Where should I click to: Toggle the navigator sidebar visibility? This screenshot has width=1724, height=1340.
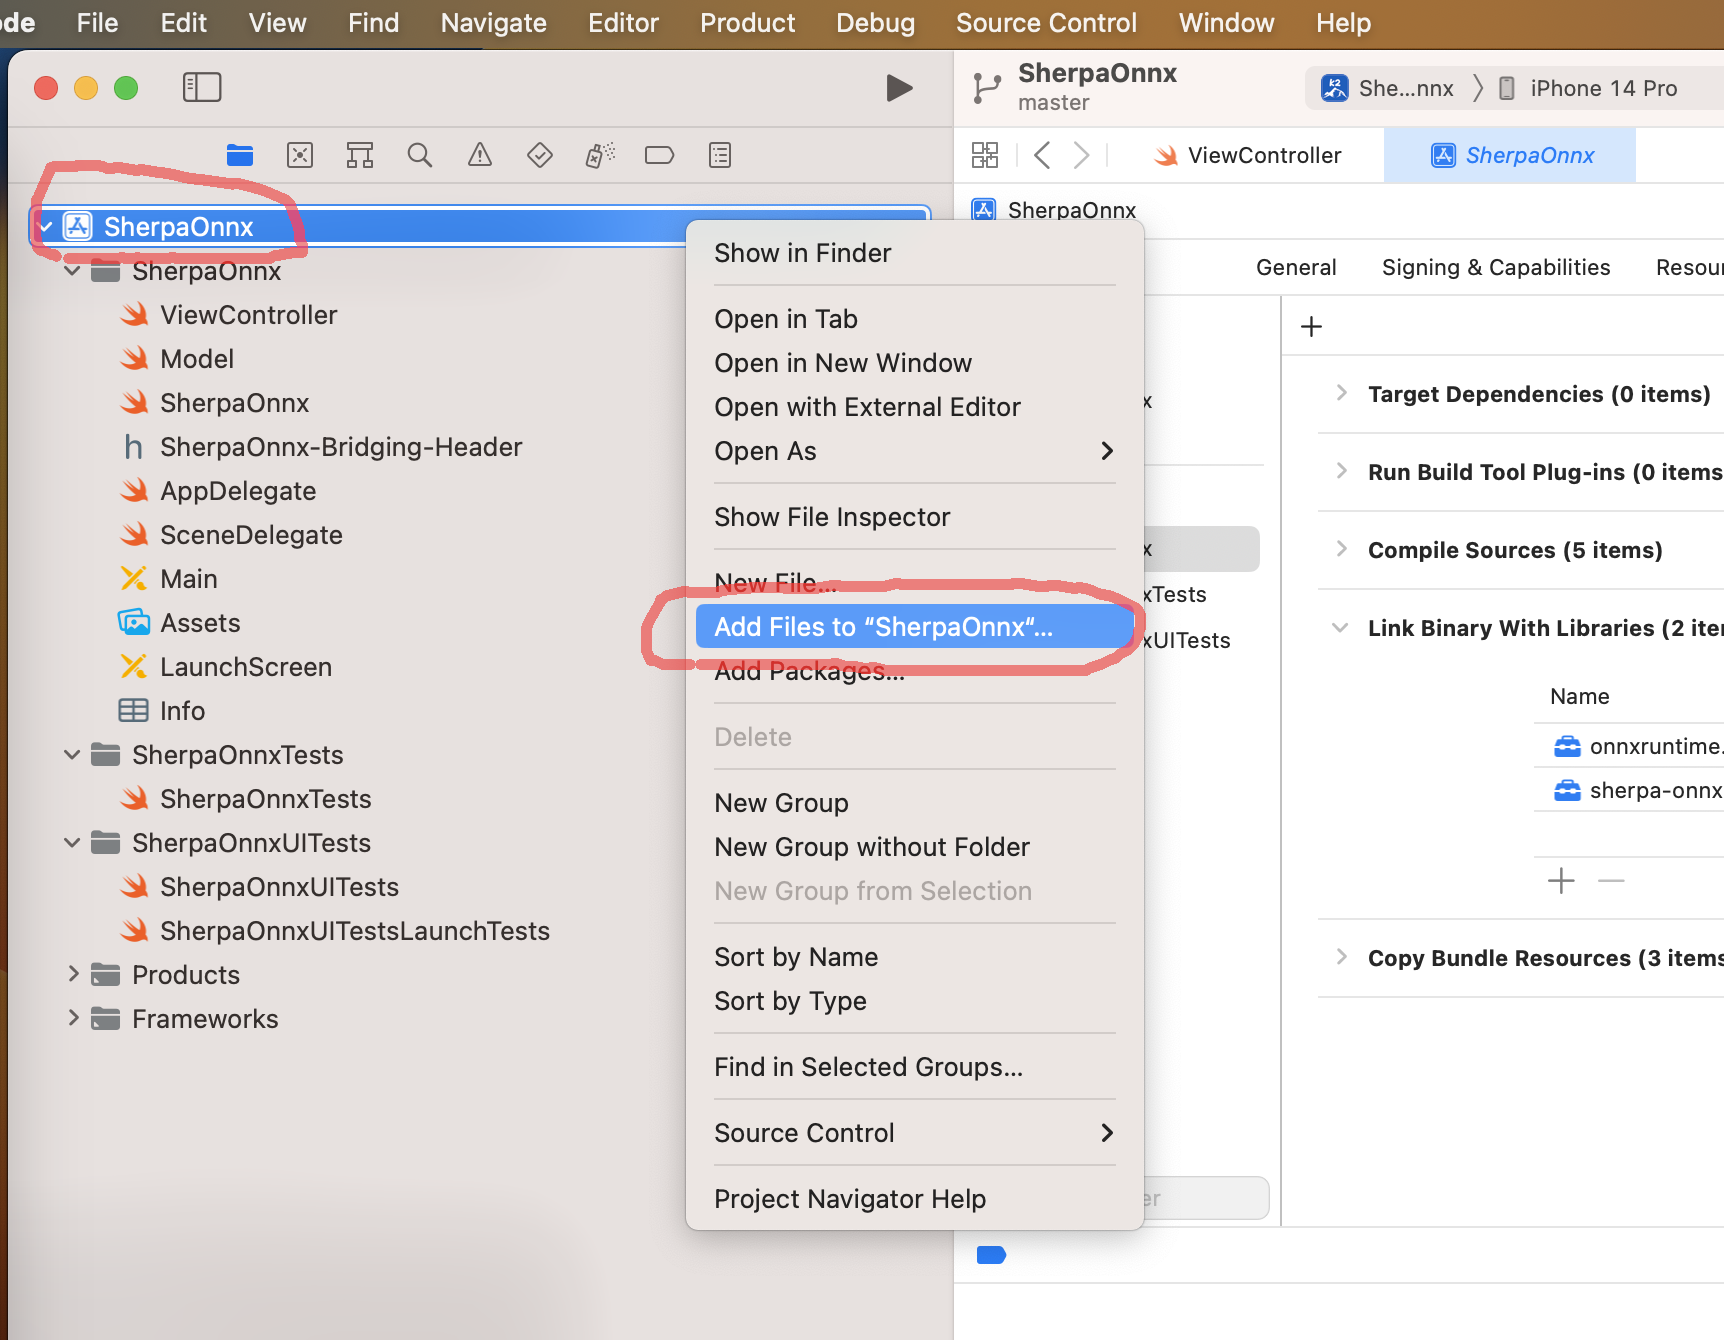tap(202, 87)
